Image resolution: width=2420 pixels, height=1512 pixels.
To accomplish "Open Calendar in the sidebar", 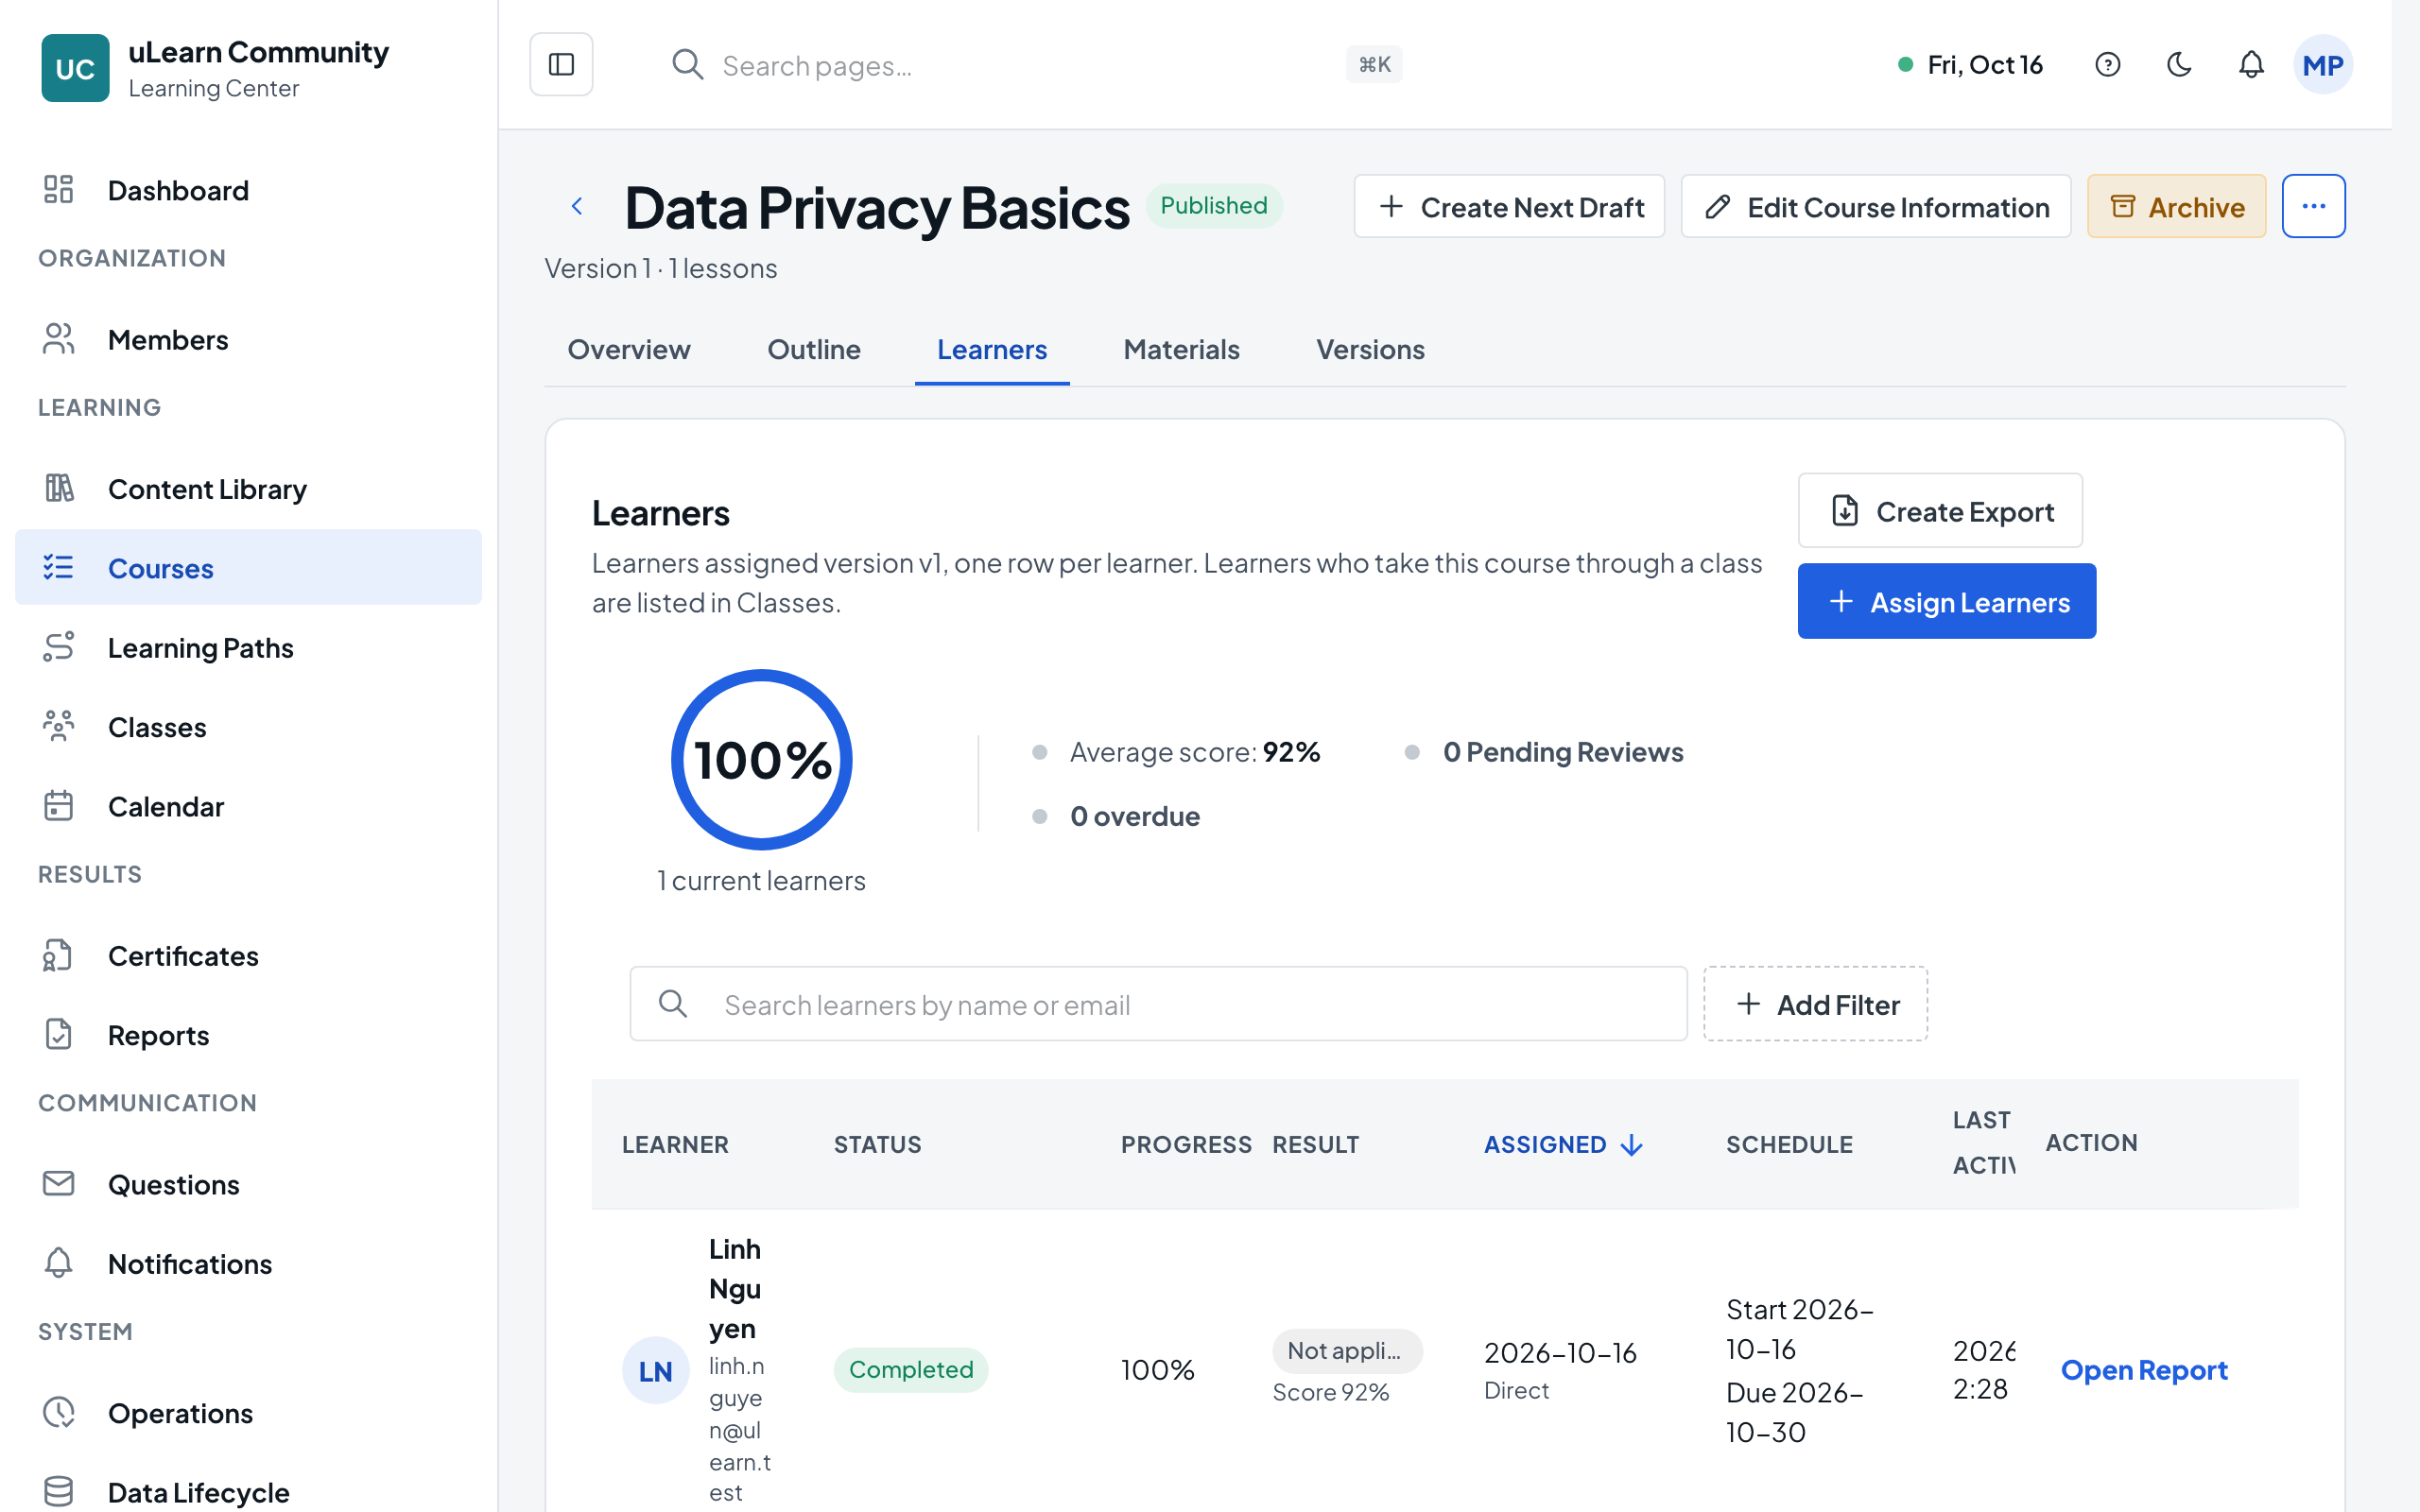I will click(x=248, y=806).
